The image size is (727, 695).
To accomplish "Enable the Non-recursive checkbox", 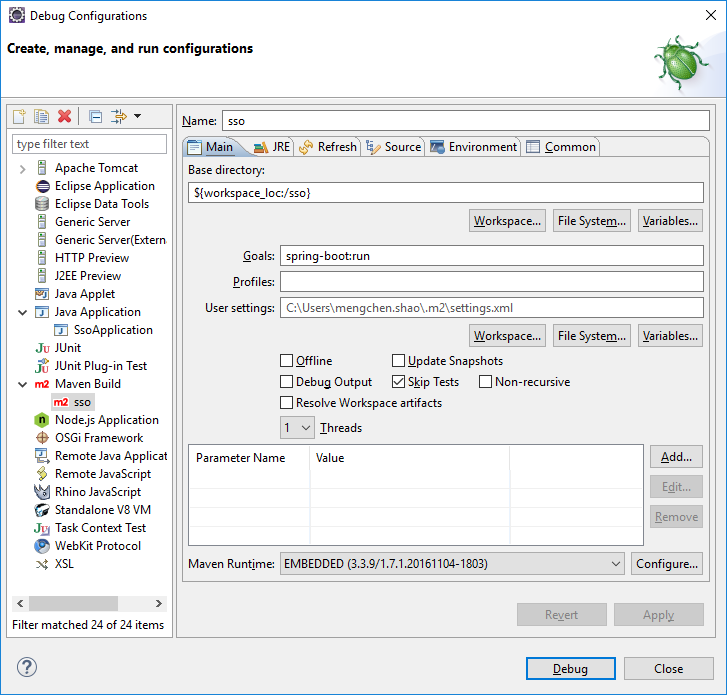I will coord(485,382).
